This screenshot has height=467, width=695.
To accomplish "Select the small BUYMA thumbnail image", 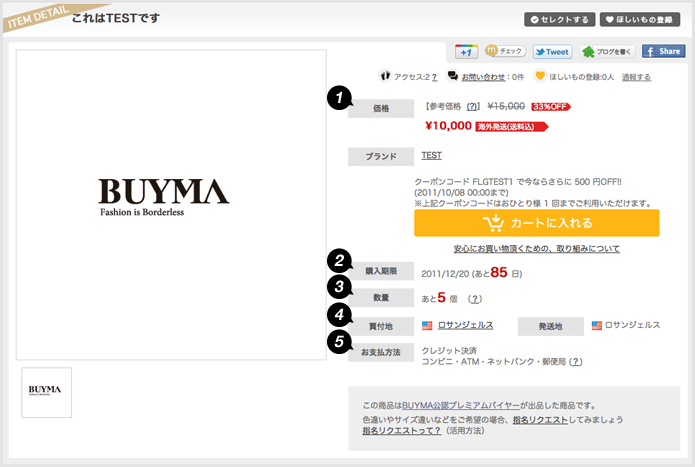I will (47, 393).
